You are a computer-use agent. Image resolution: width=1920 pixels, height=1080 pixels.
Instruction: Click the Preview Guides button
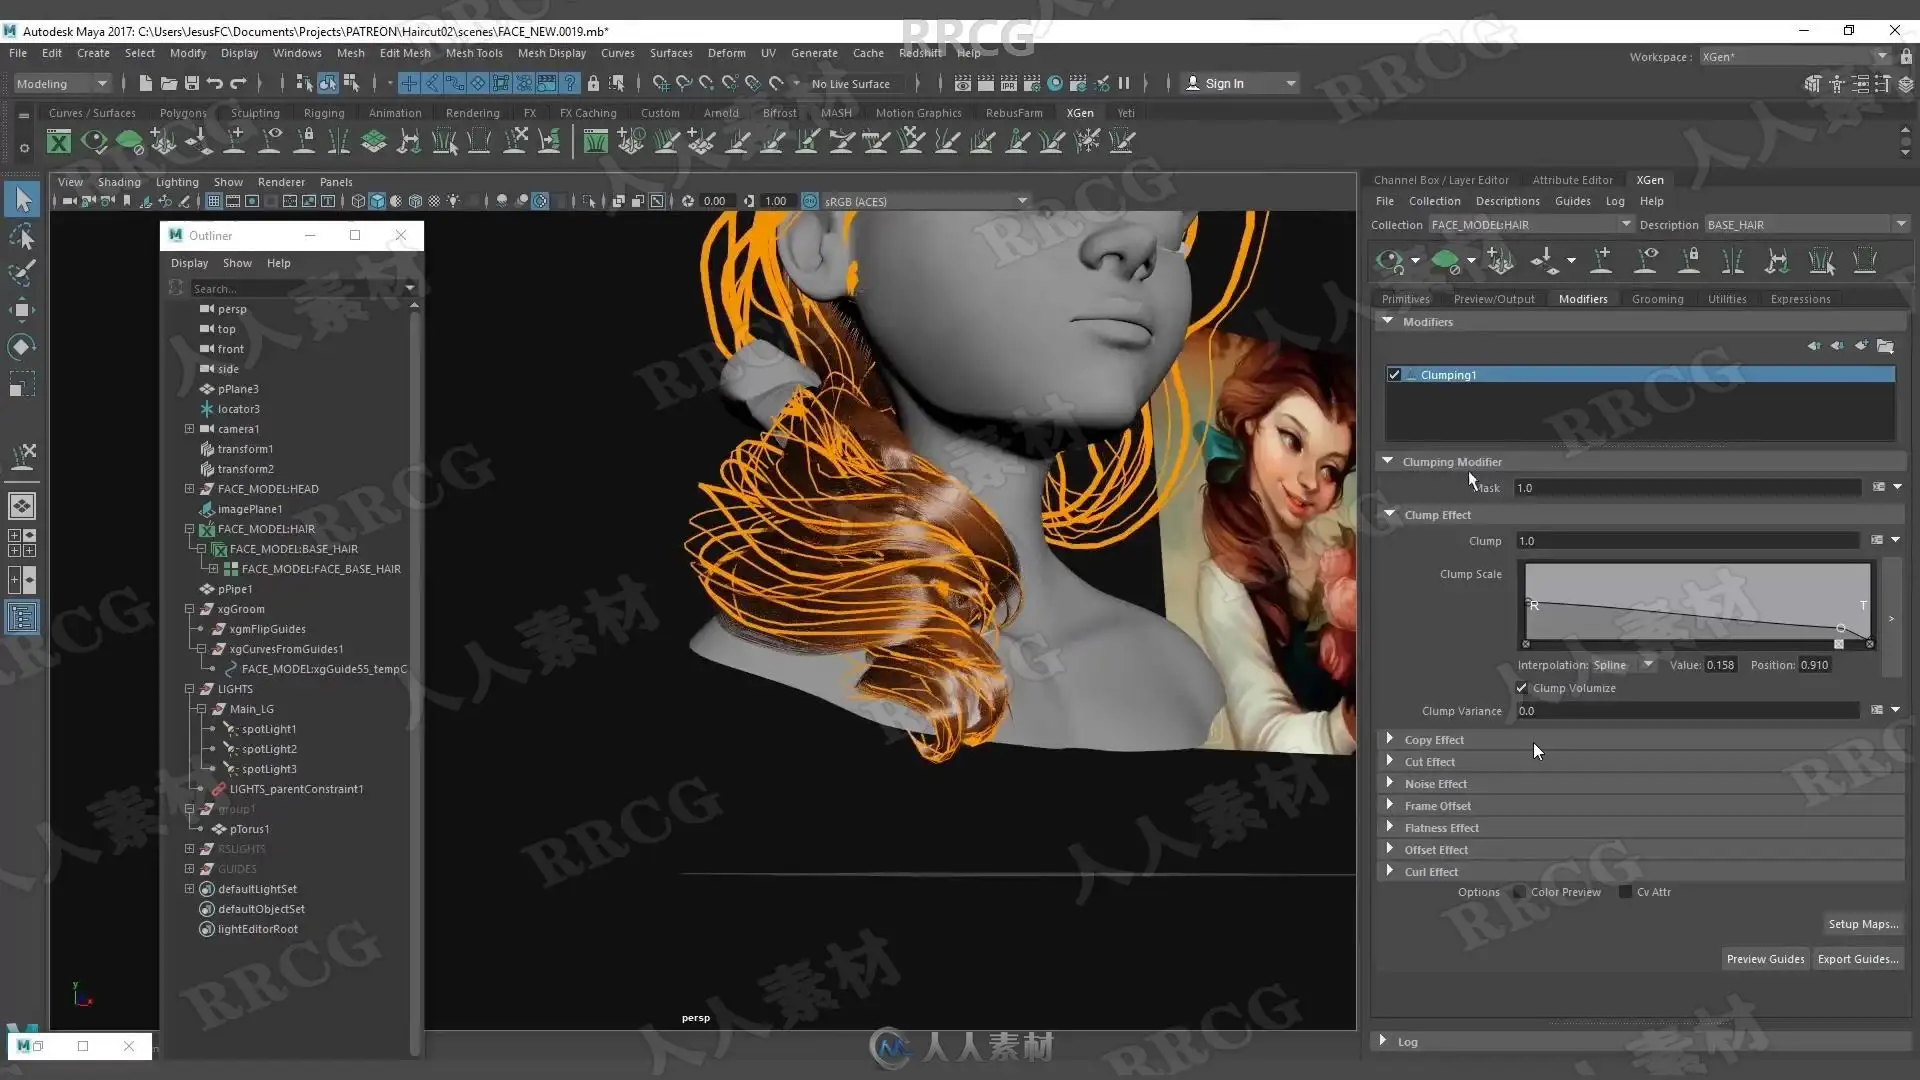click(x=1765, y=959)
